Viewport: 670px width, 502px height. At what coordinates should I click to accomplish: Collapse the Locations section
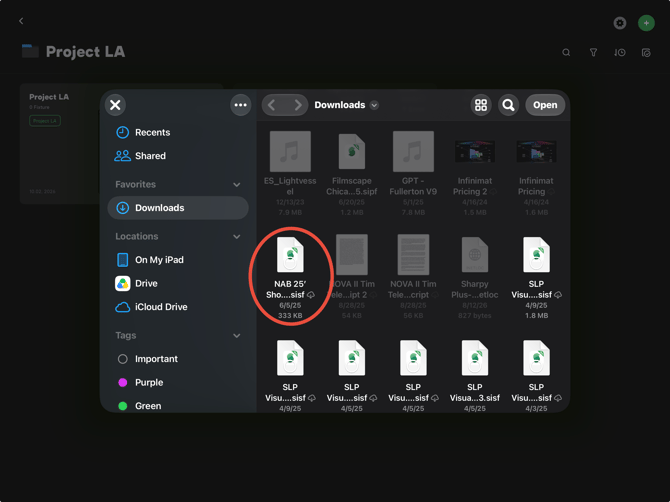tap(236, 236)
